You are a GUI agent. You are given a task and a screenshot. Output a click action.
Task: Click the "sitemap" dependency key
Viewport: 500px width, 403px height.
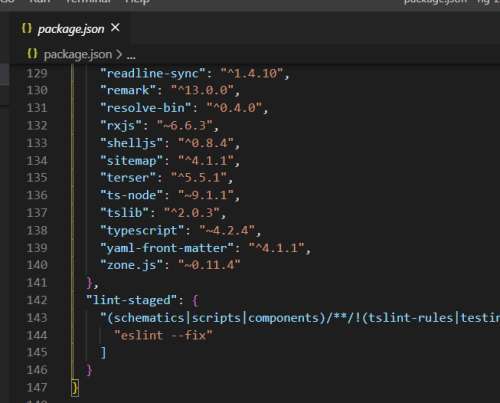coord(132,161)
